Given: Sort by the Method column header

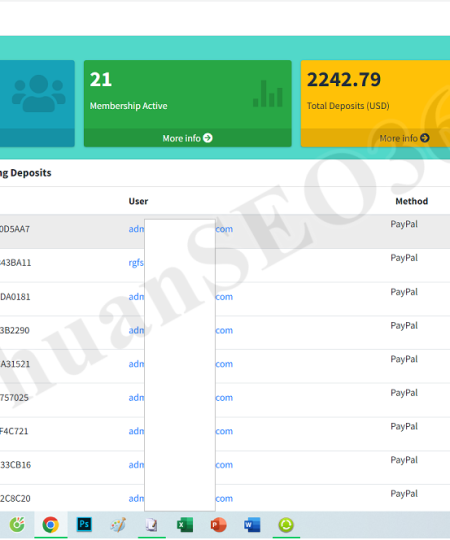Looking at the screenshot, I should pos(411,201).
